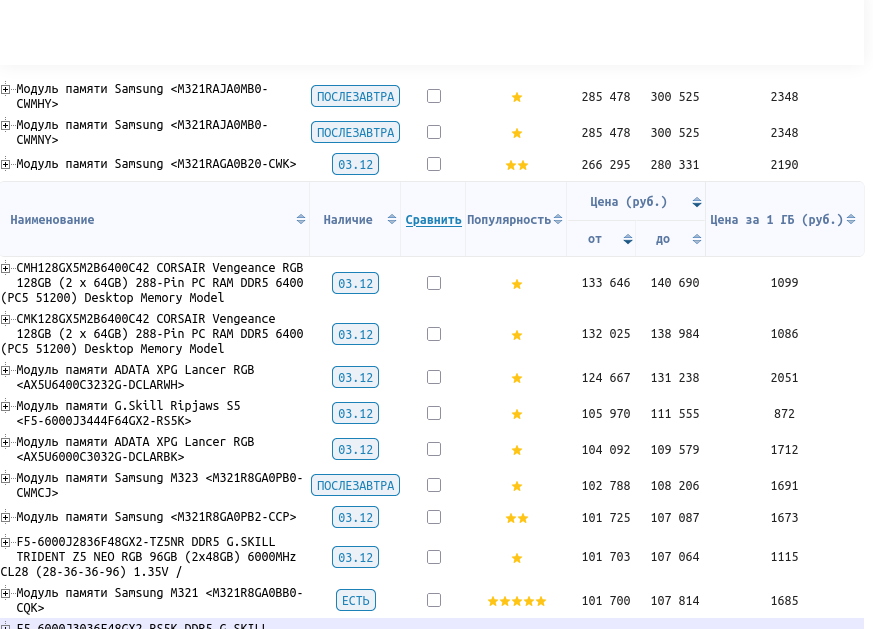Expand row Samsung M321RAJA0MB0-CWMNY

click(x=5, y=125)
